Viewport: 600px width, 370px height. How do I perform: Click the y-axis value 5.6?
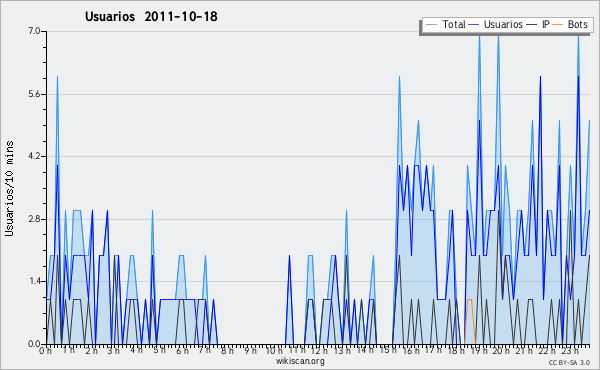[34, 94]
